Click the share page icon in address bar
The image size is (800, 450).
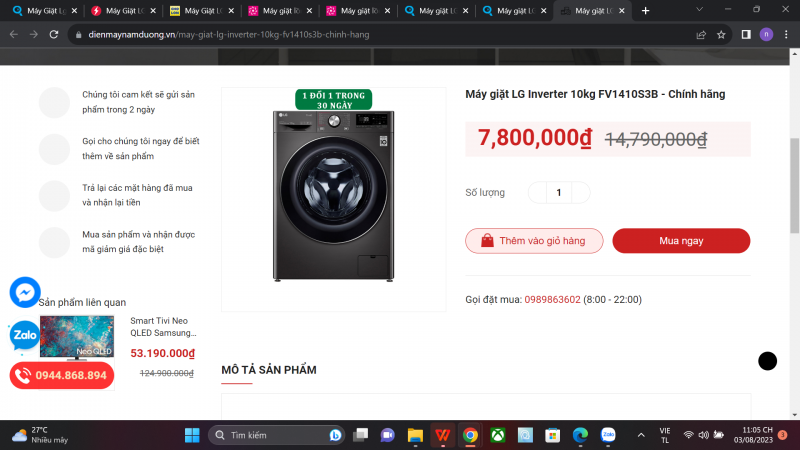coord(701,34)
